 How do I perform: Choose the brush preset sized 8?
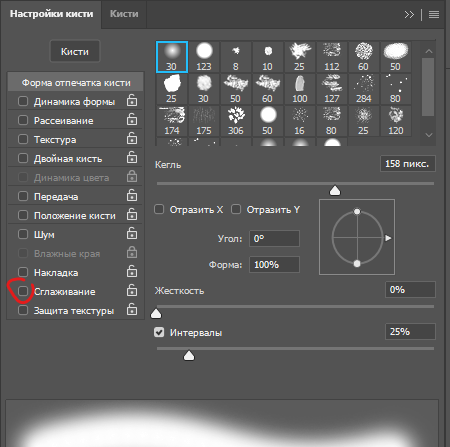236,57
